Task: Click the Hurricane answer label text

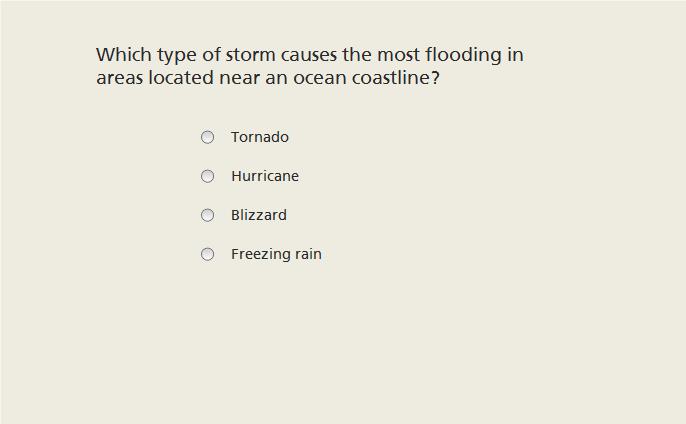Action: [x=265, y=176]
